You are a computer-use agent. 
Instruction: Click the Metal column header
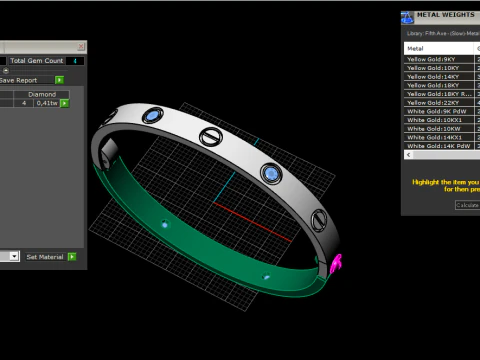click(x=438, y=49)
